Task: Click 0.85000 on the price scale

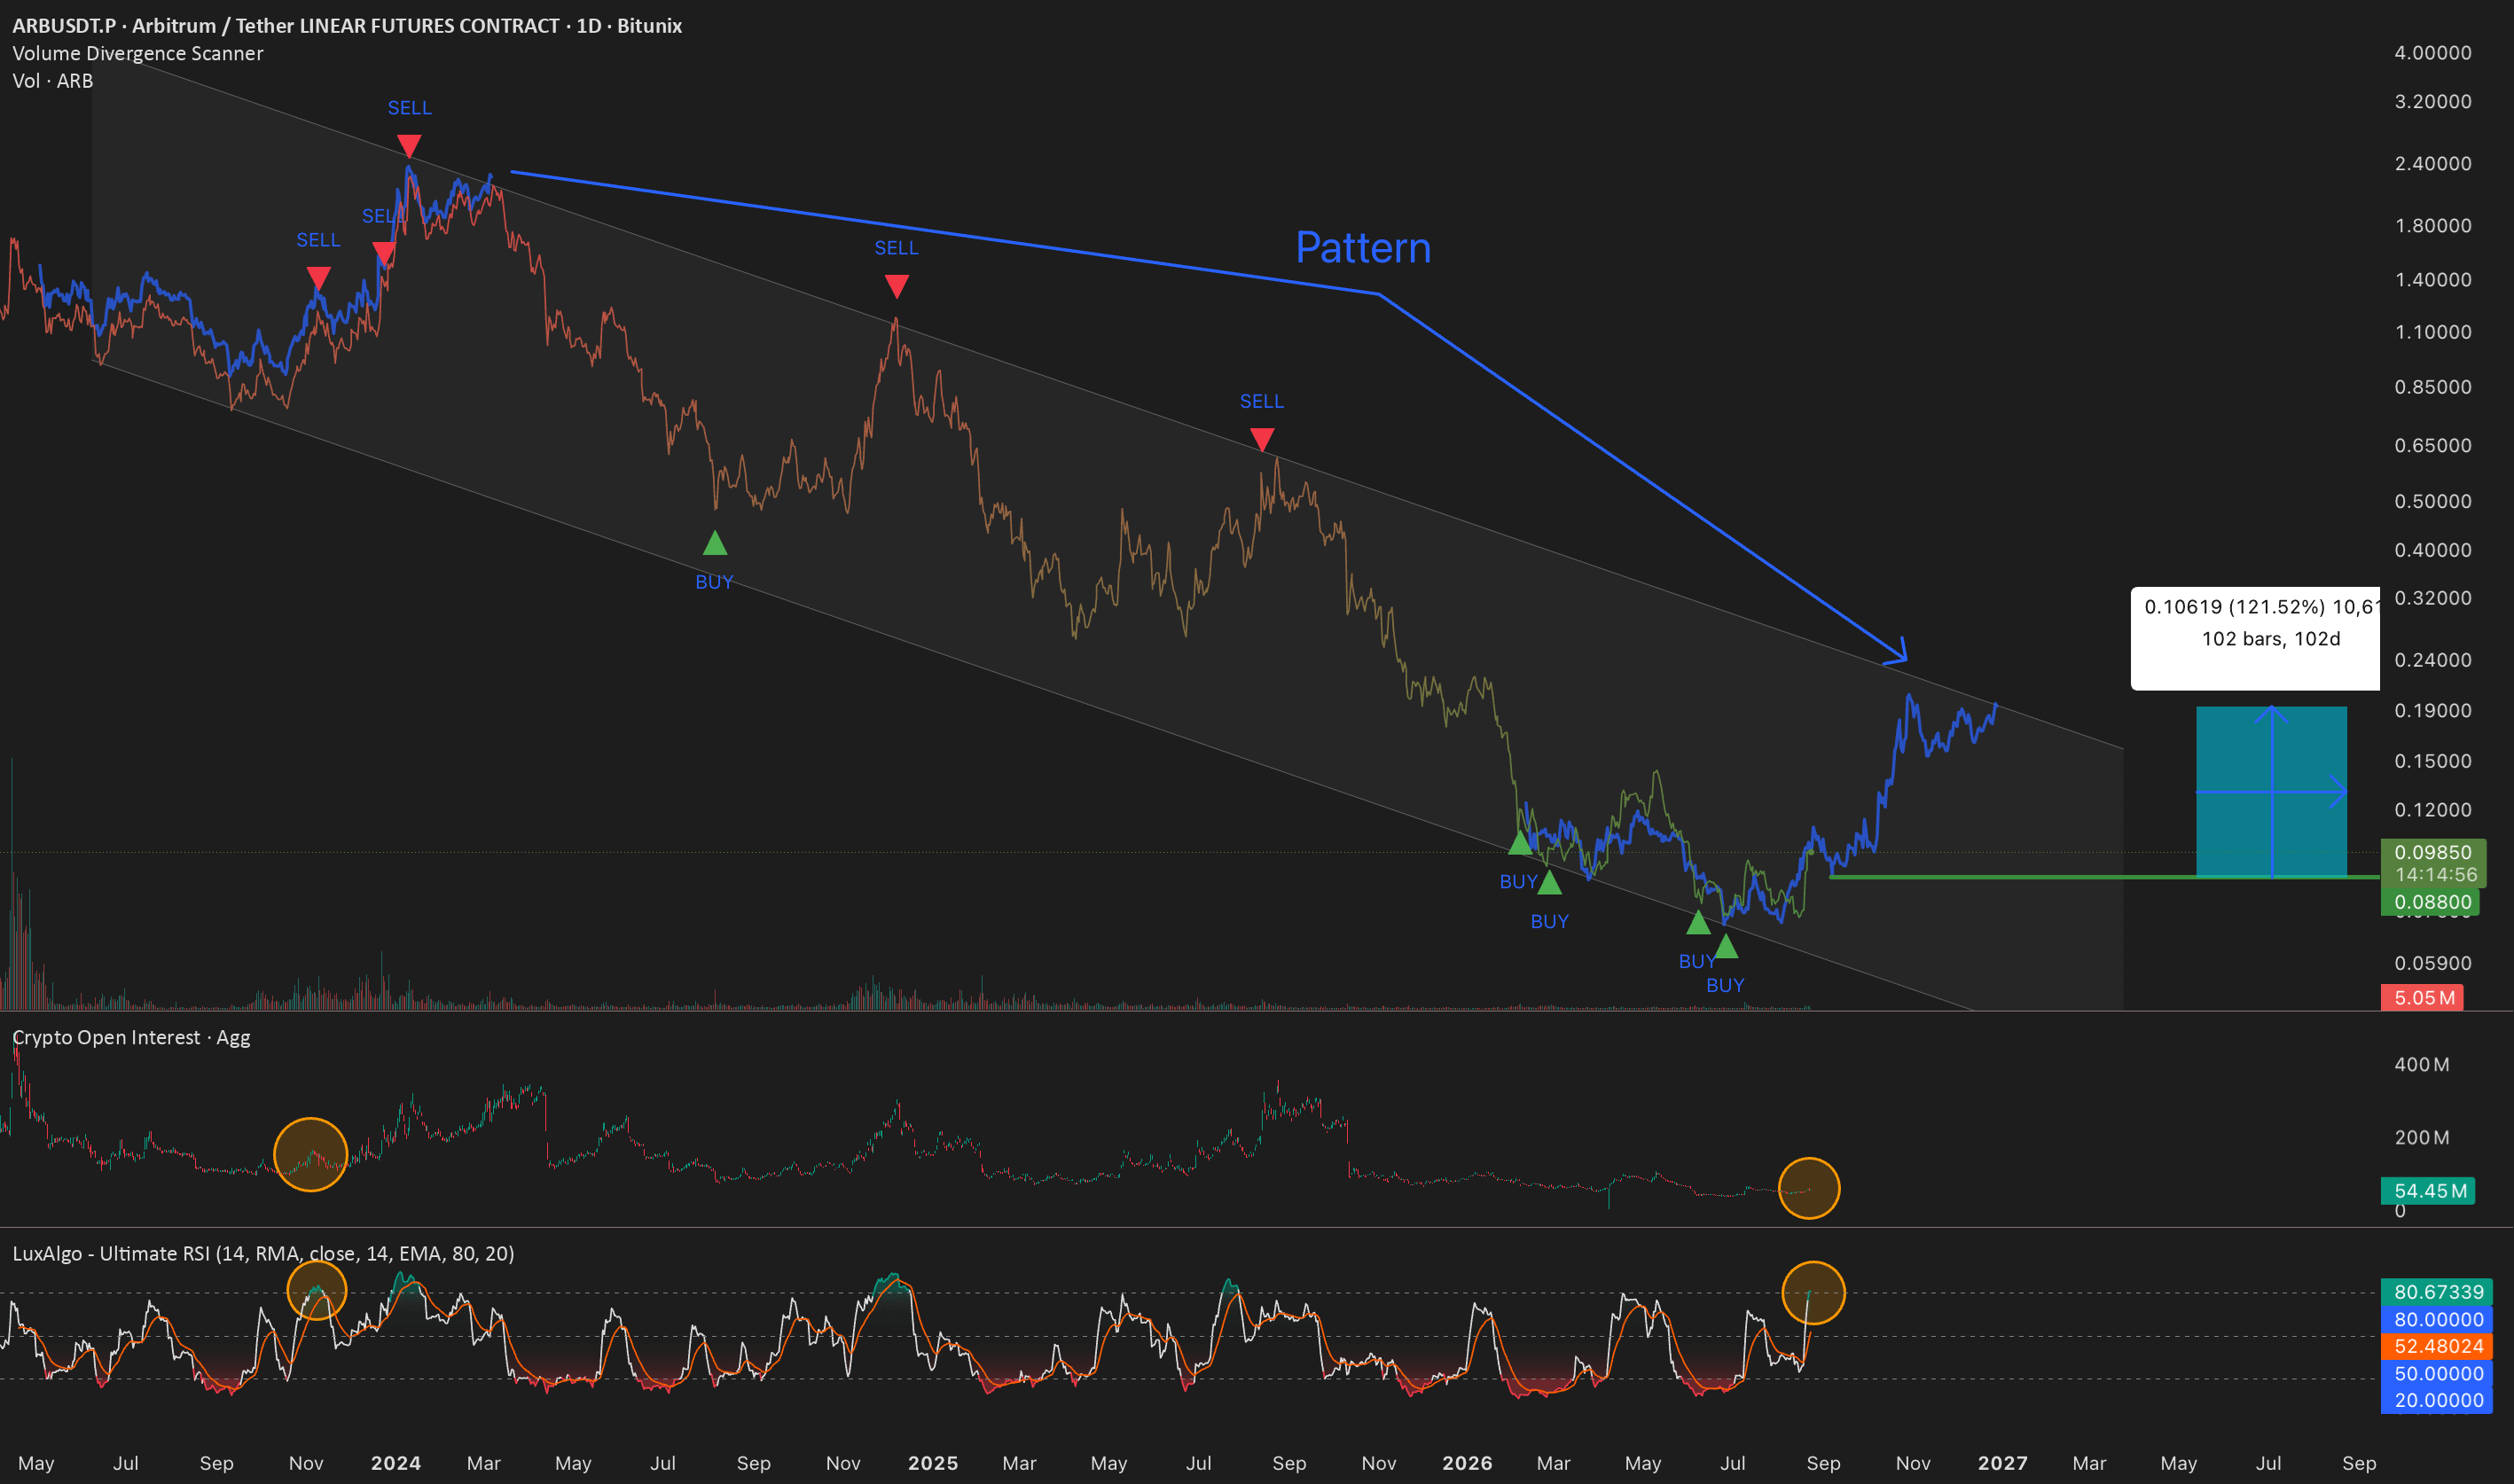Action: coord(2432,387)
